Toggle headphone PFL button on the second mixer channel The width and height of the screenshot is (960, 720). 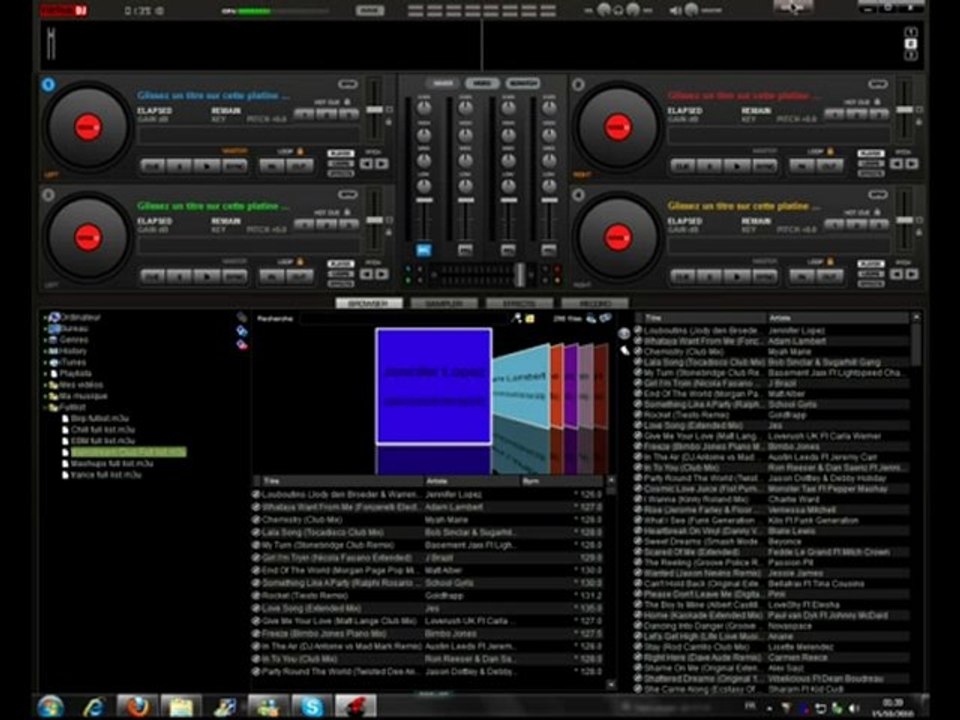click(x=465, y=250)
